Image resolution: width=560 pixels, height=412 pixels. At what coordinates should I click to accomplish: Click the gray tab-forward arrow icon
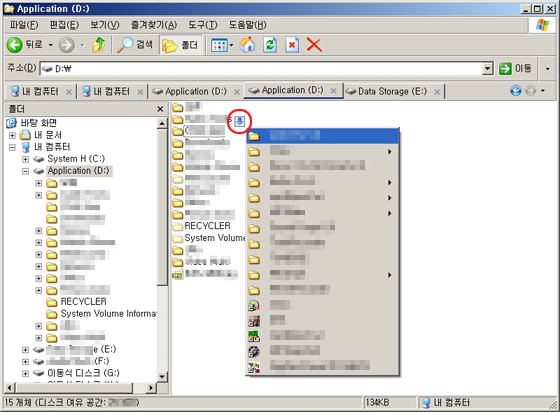[530, 91]
